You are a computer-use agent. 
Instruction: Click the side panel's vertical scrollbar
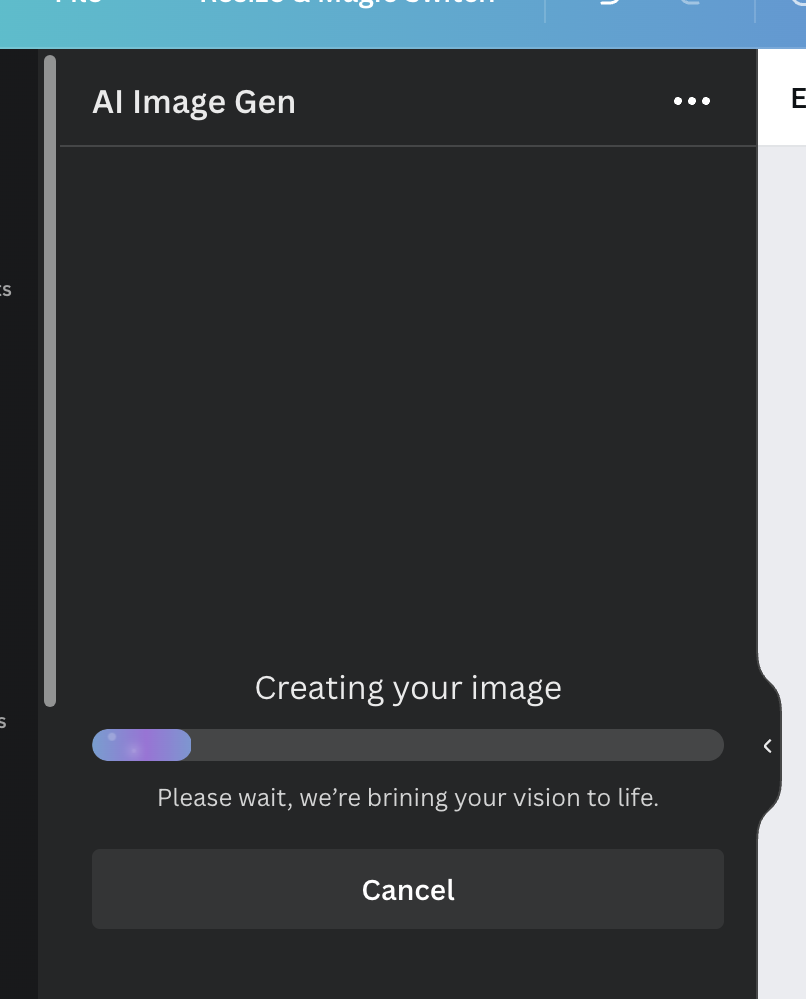50,380
